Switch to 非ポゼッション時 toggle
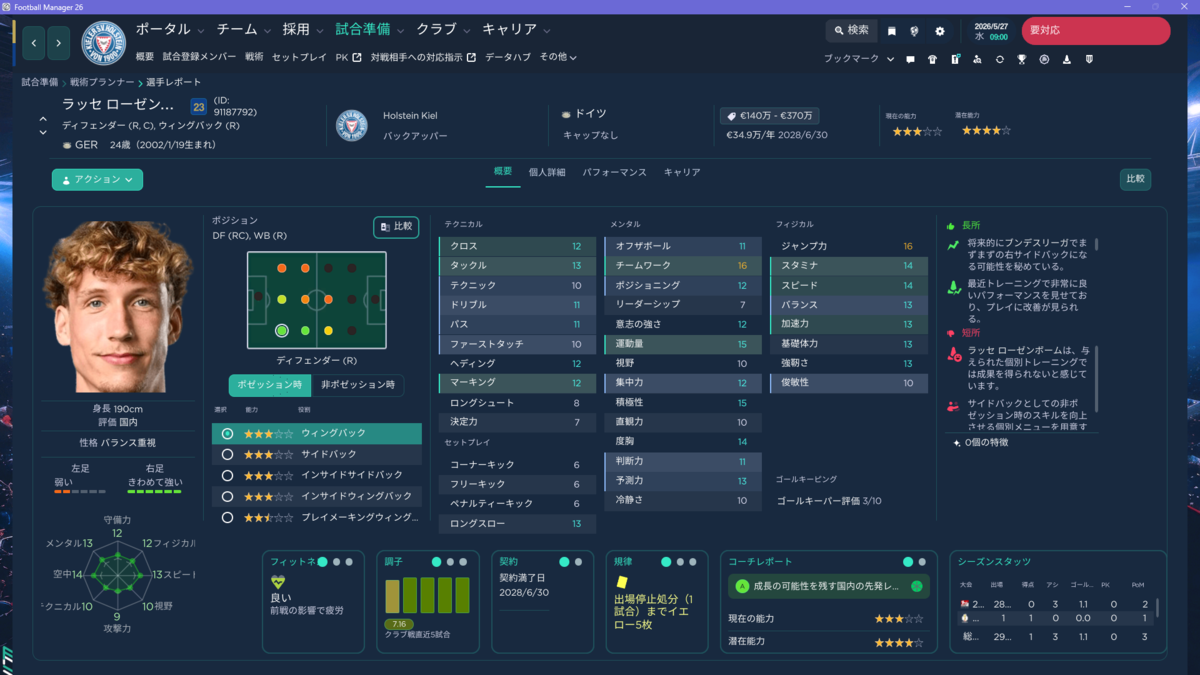This screenshot has width=1200, height=675. pos(357,385)
